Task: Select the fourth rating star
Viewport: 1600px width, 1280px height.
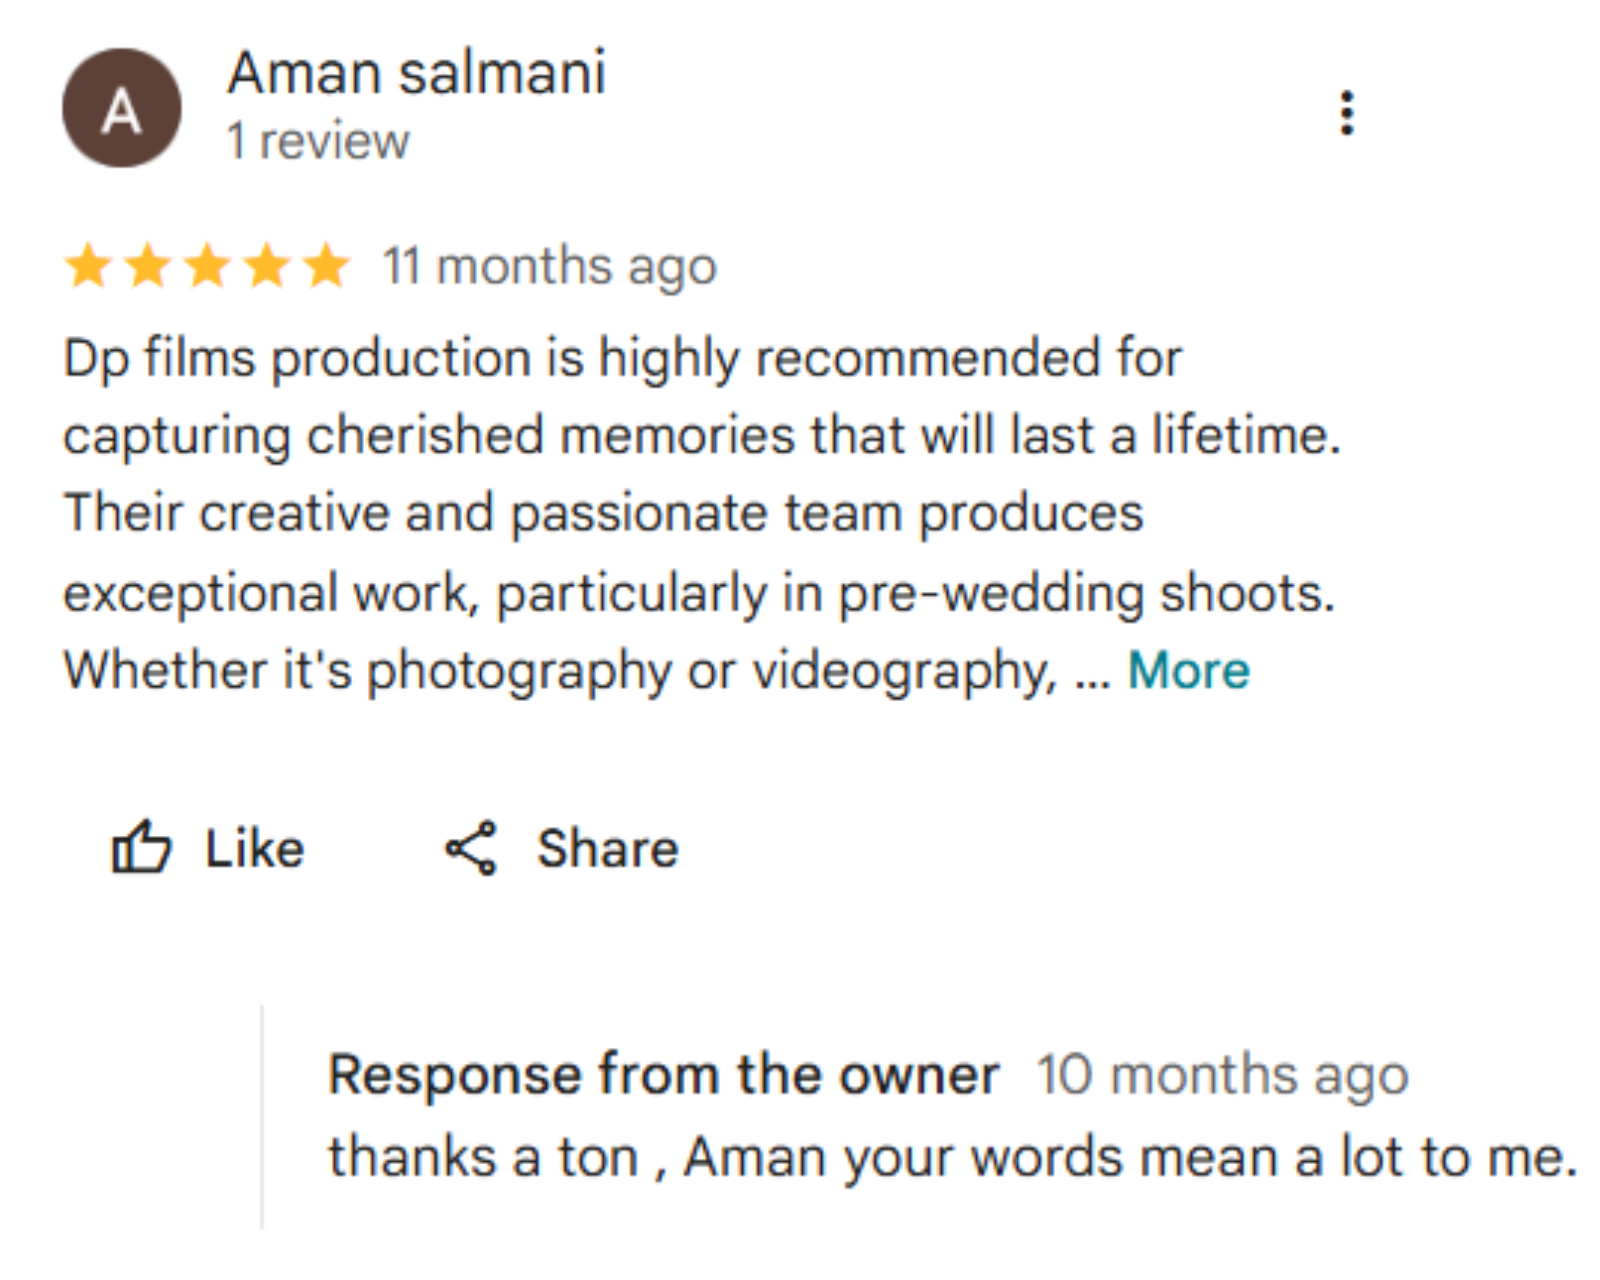Action: point(267,267)
